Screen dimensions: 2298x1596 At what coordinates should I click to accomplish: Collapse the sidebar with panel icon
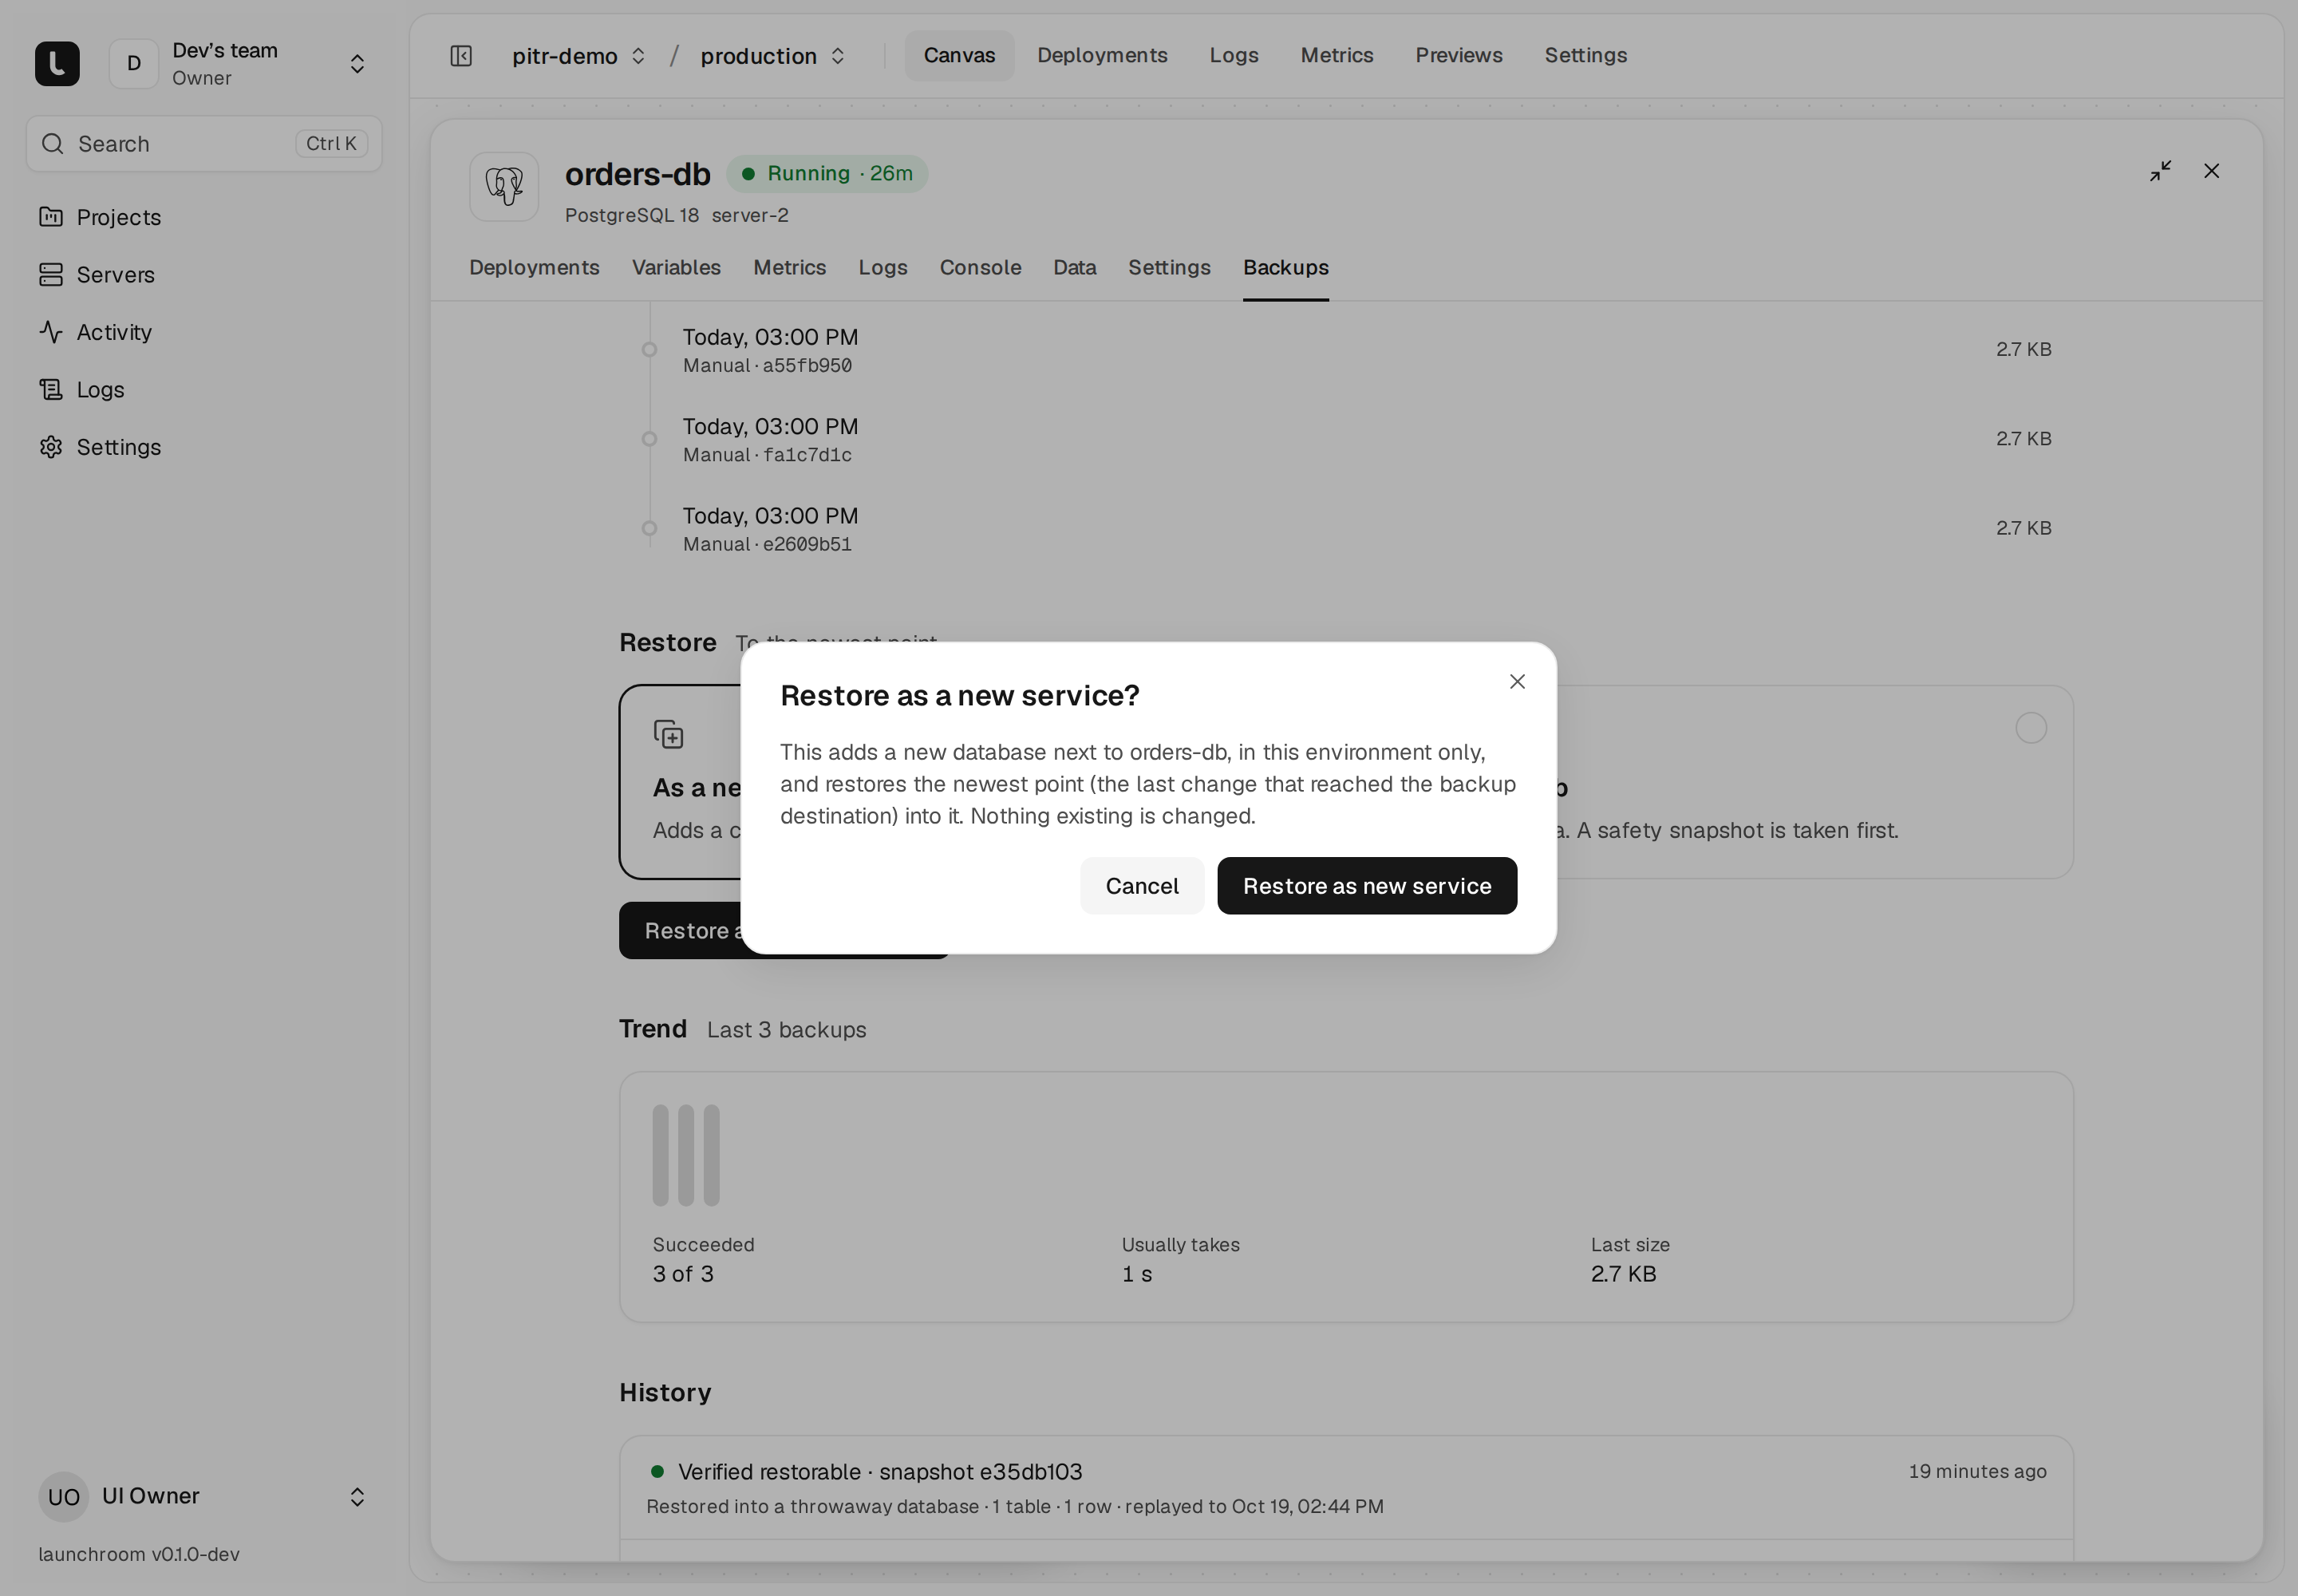[x=461, y=56]
